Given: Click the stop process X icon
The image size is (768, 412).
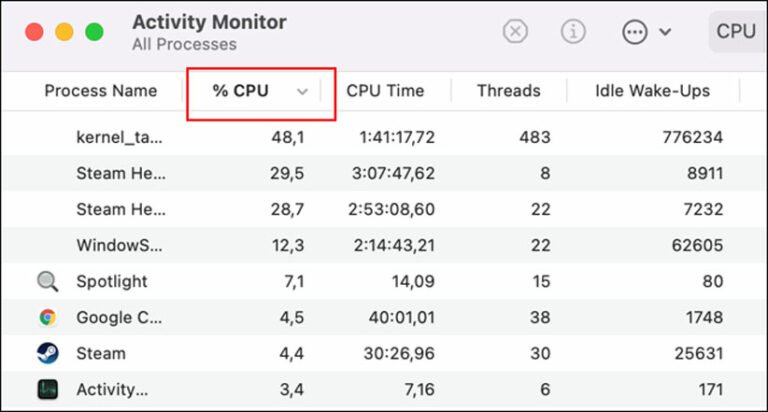Looking at the screenshot, I should click(515, 32).
